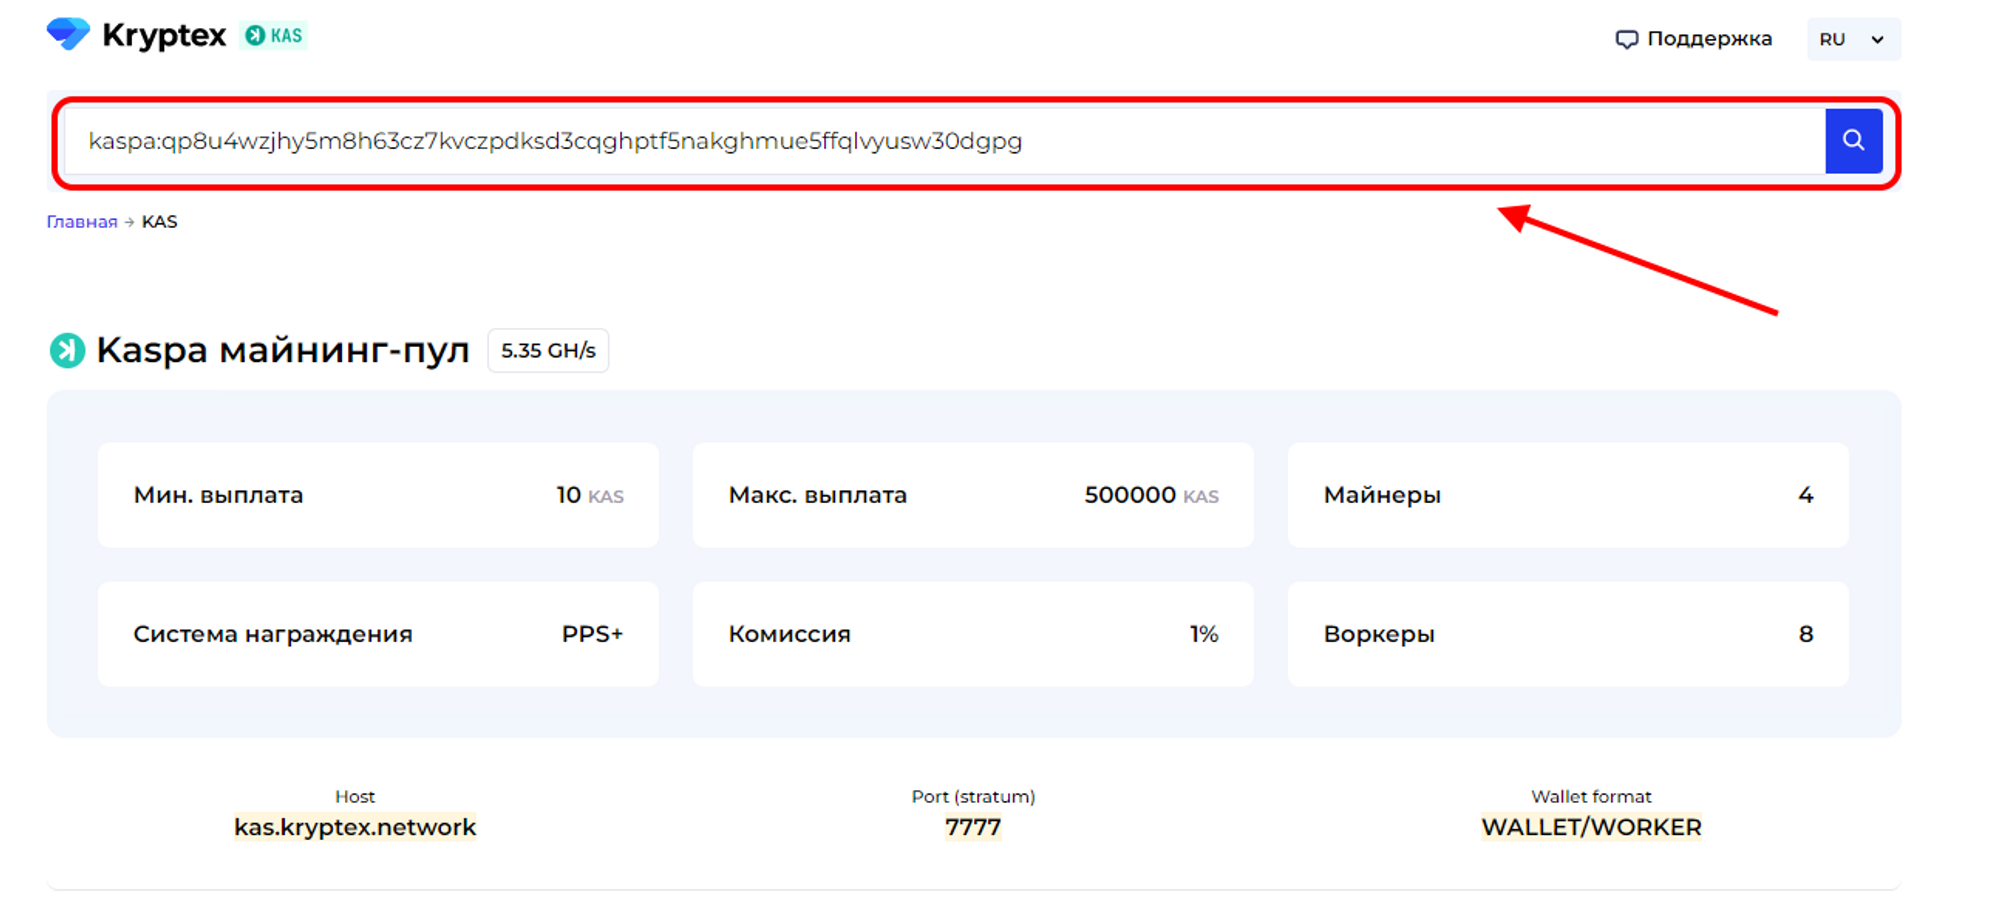Click the Host label
Viewport: 2000px width, 912px height.
click(x=355, y=797)
